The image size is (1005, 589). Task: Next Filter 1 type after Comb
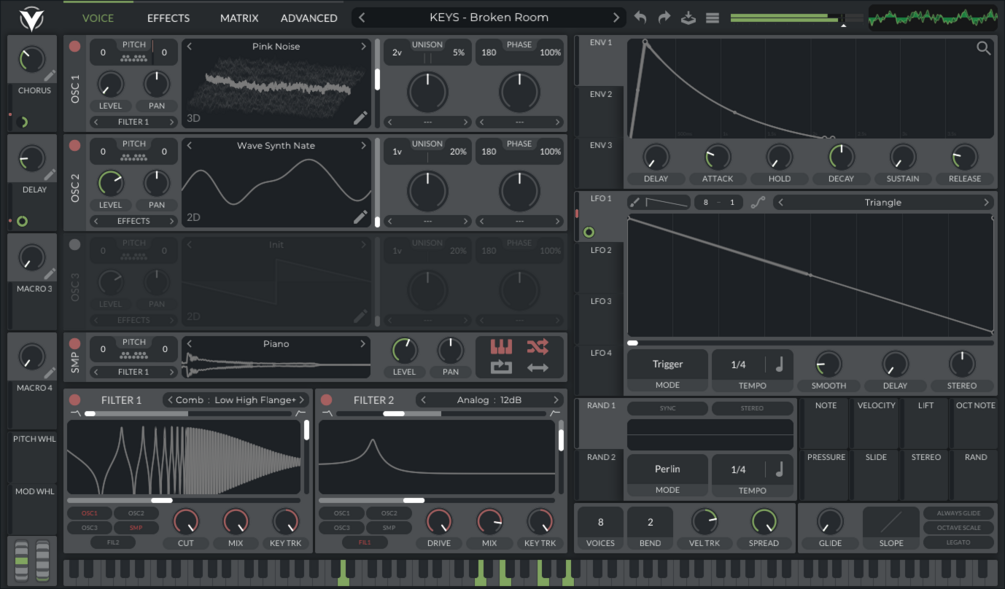(x=302, y=400)
